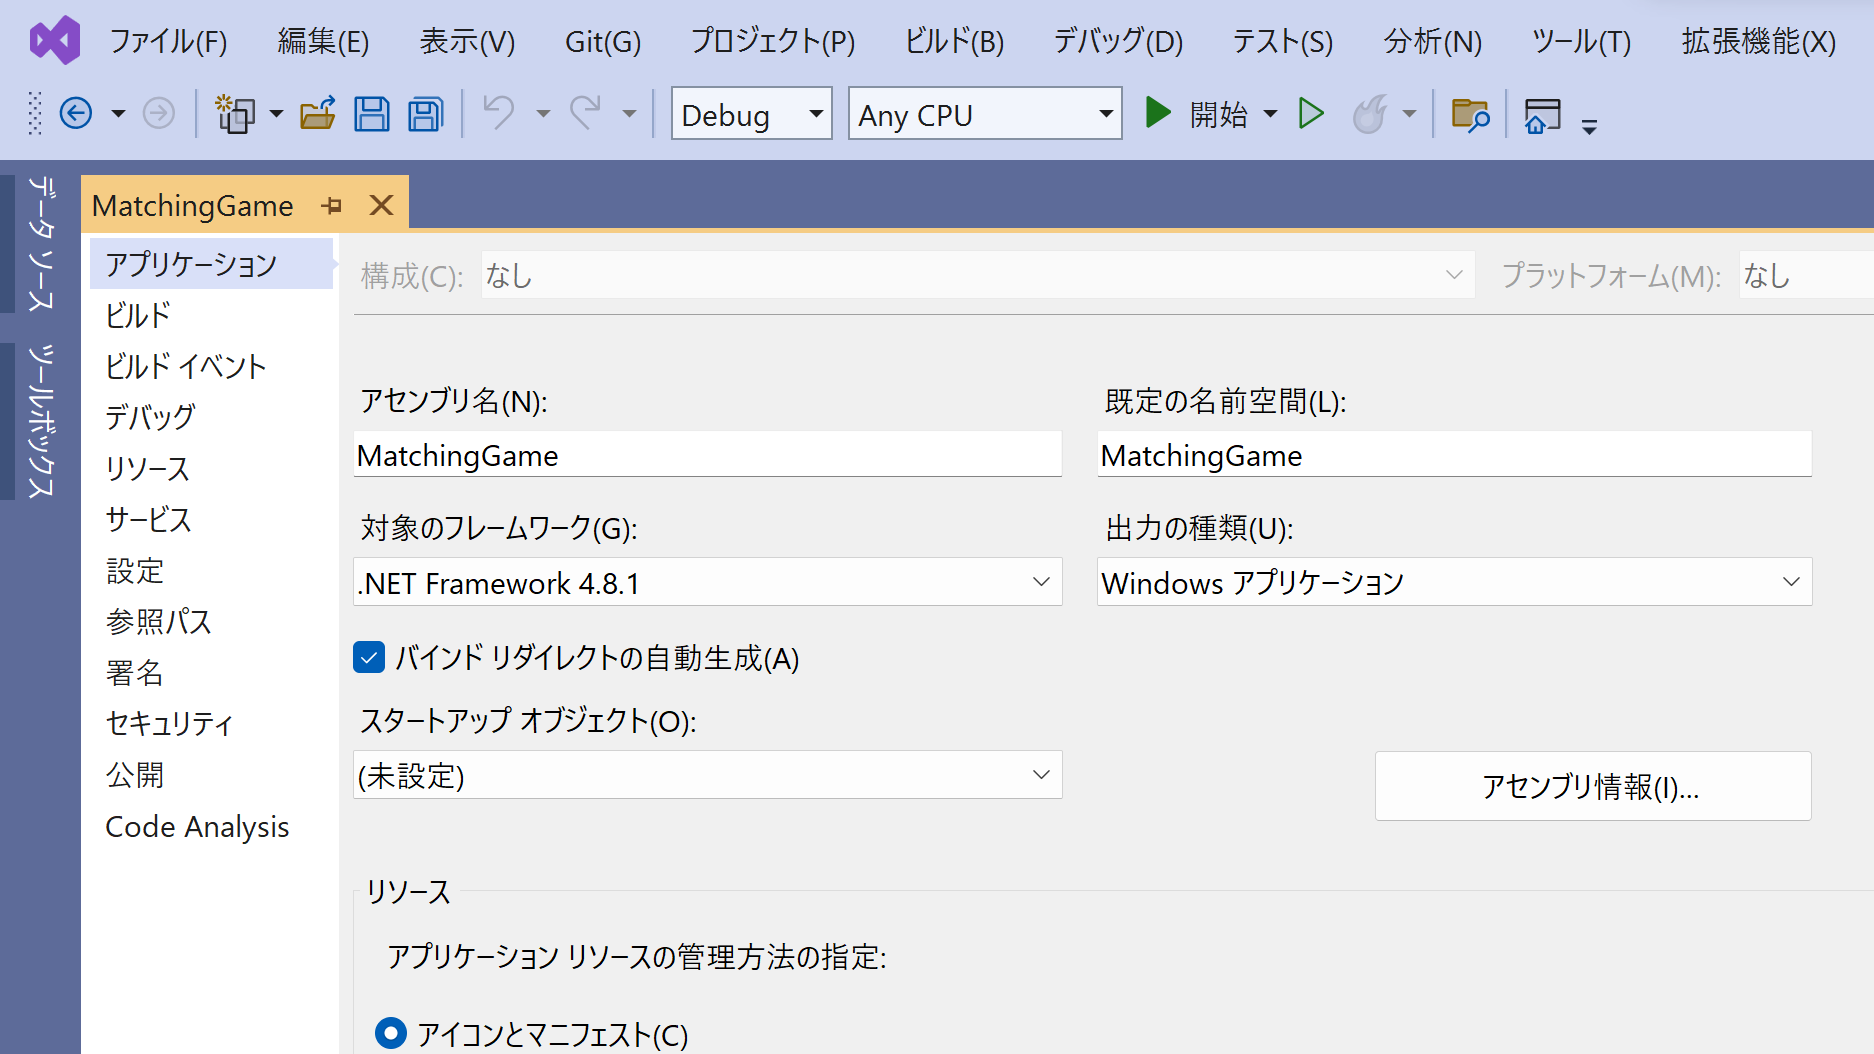Click the Visual Studio logo icon
Viewport: 1874px width, 1054px height.
55,41
